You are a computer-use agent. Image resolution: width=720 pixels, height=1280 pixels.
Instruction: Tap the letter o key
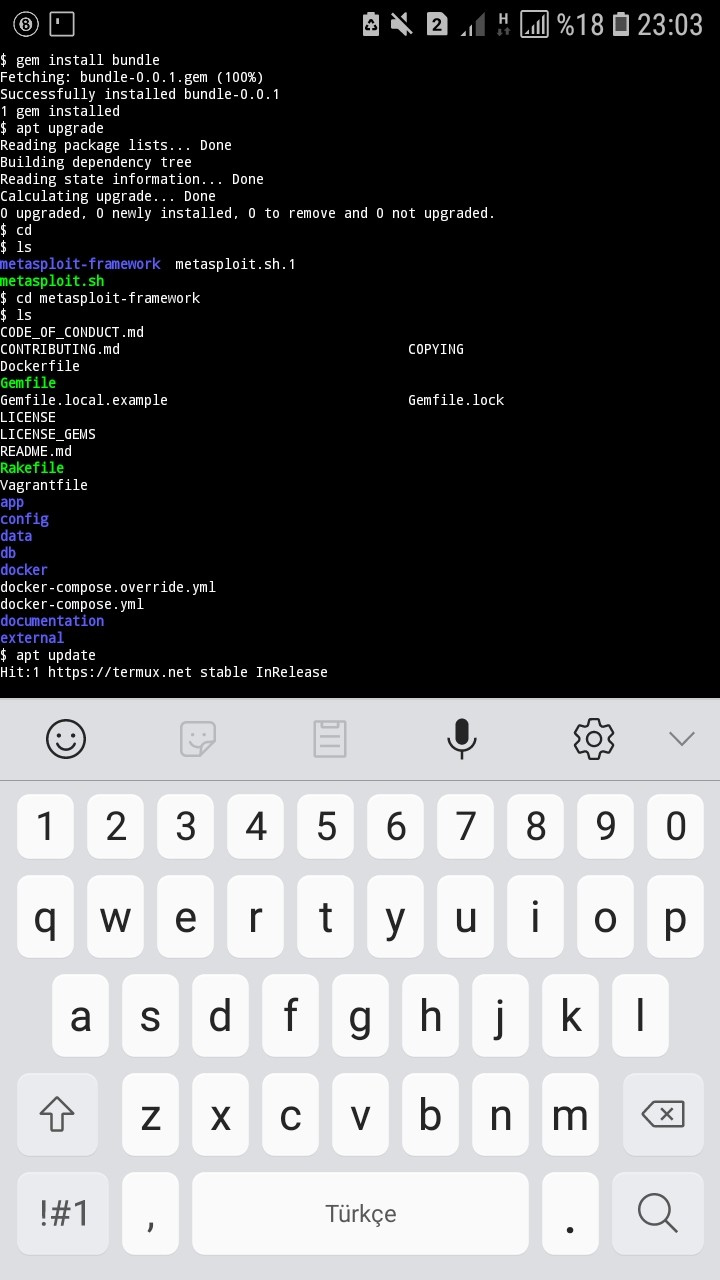[606, 917]
